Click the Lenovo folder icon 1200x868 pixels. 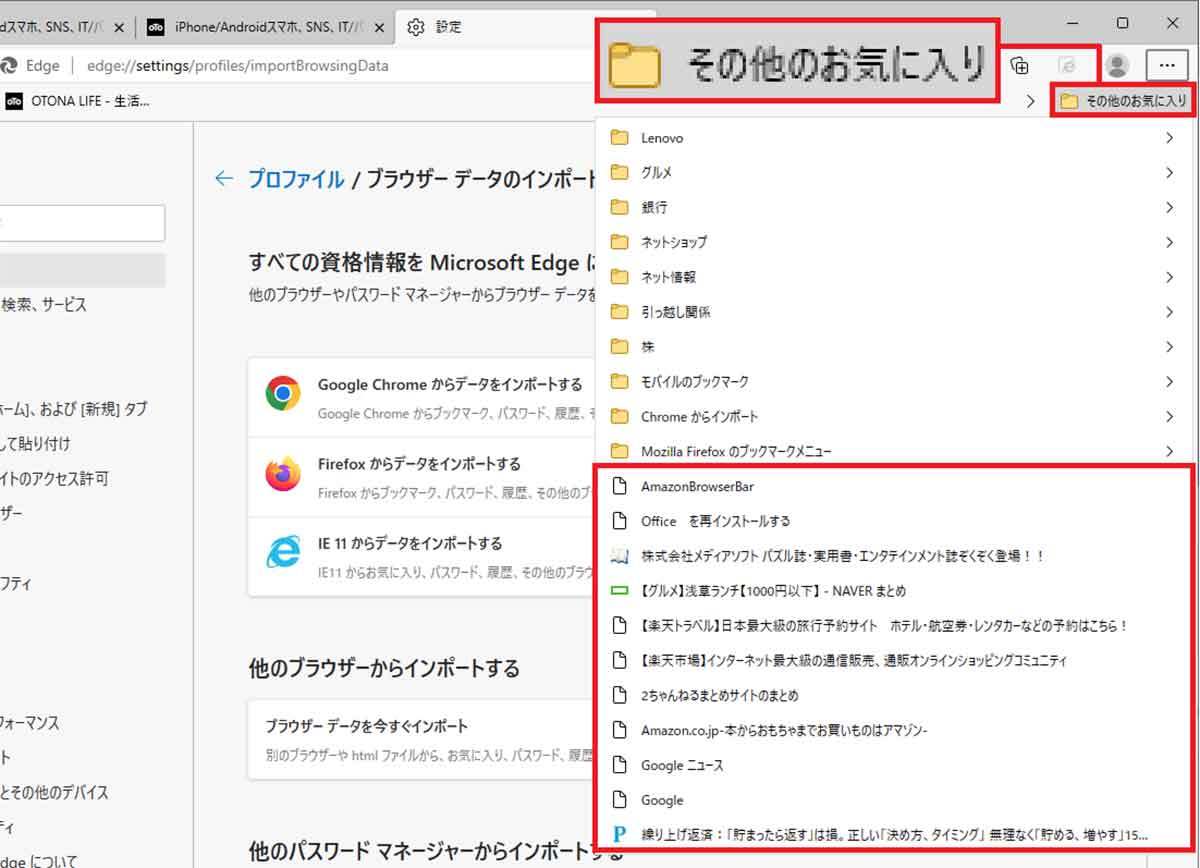click(x=619, y=138)
